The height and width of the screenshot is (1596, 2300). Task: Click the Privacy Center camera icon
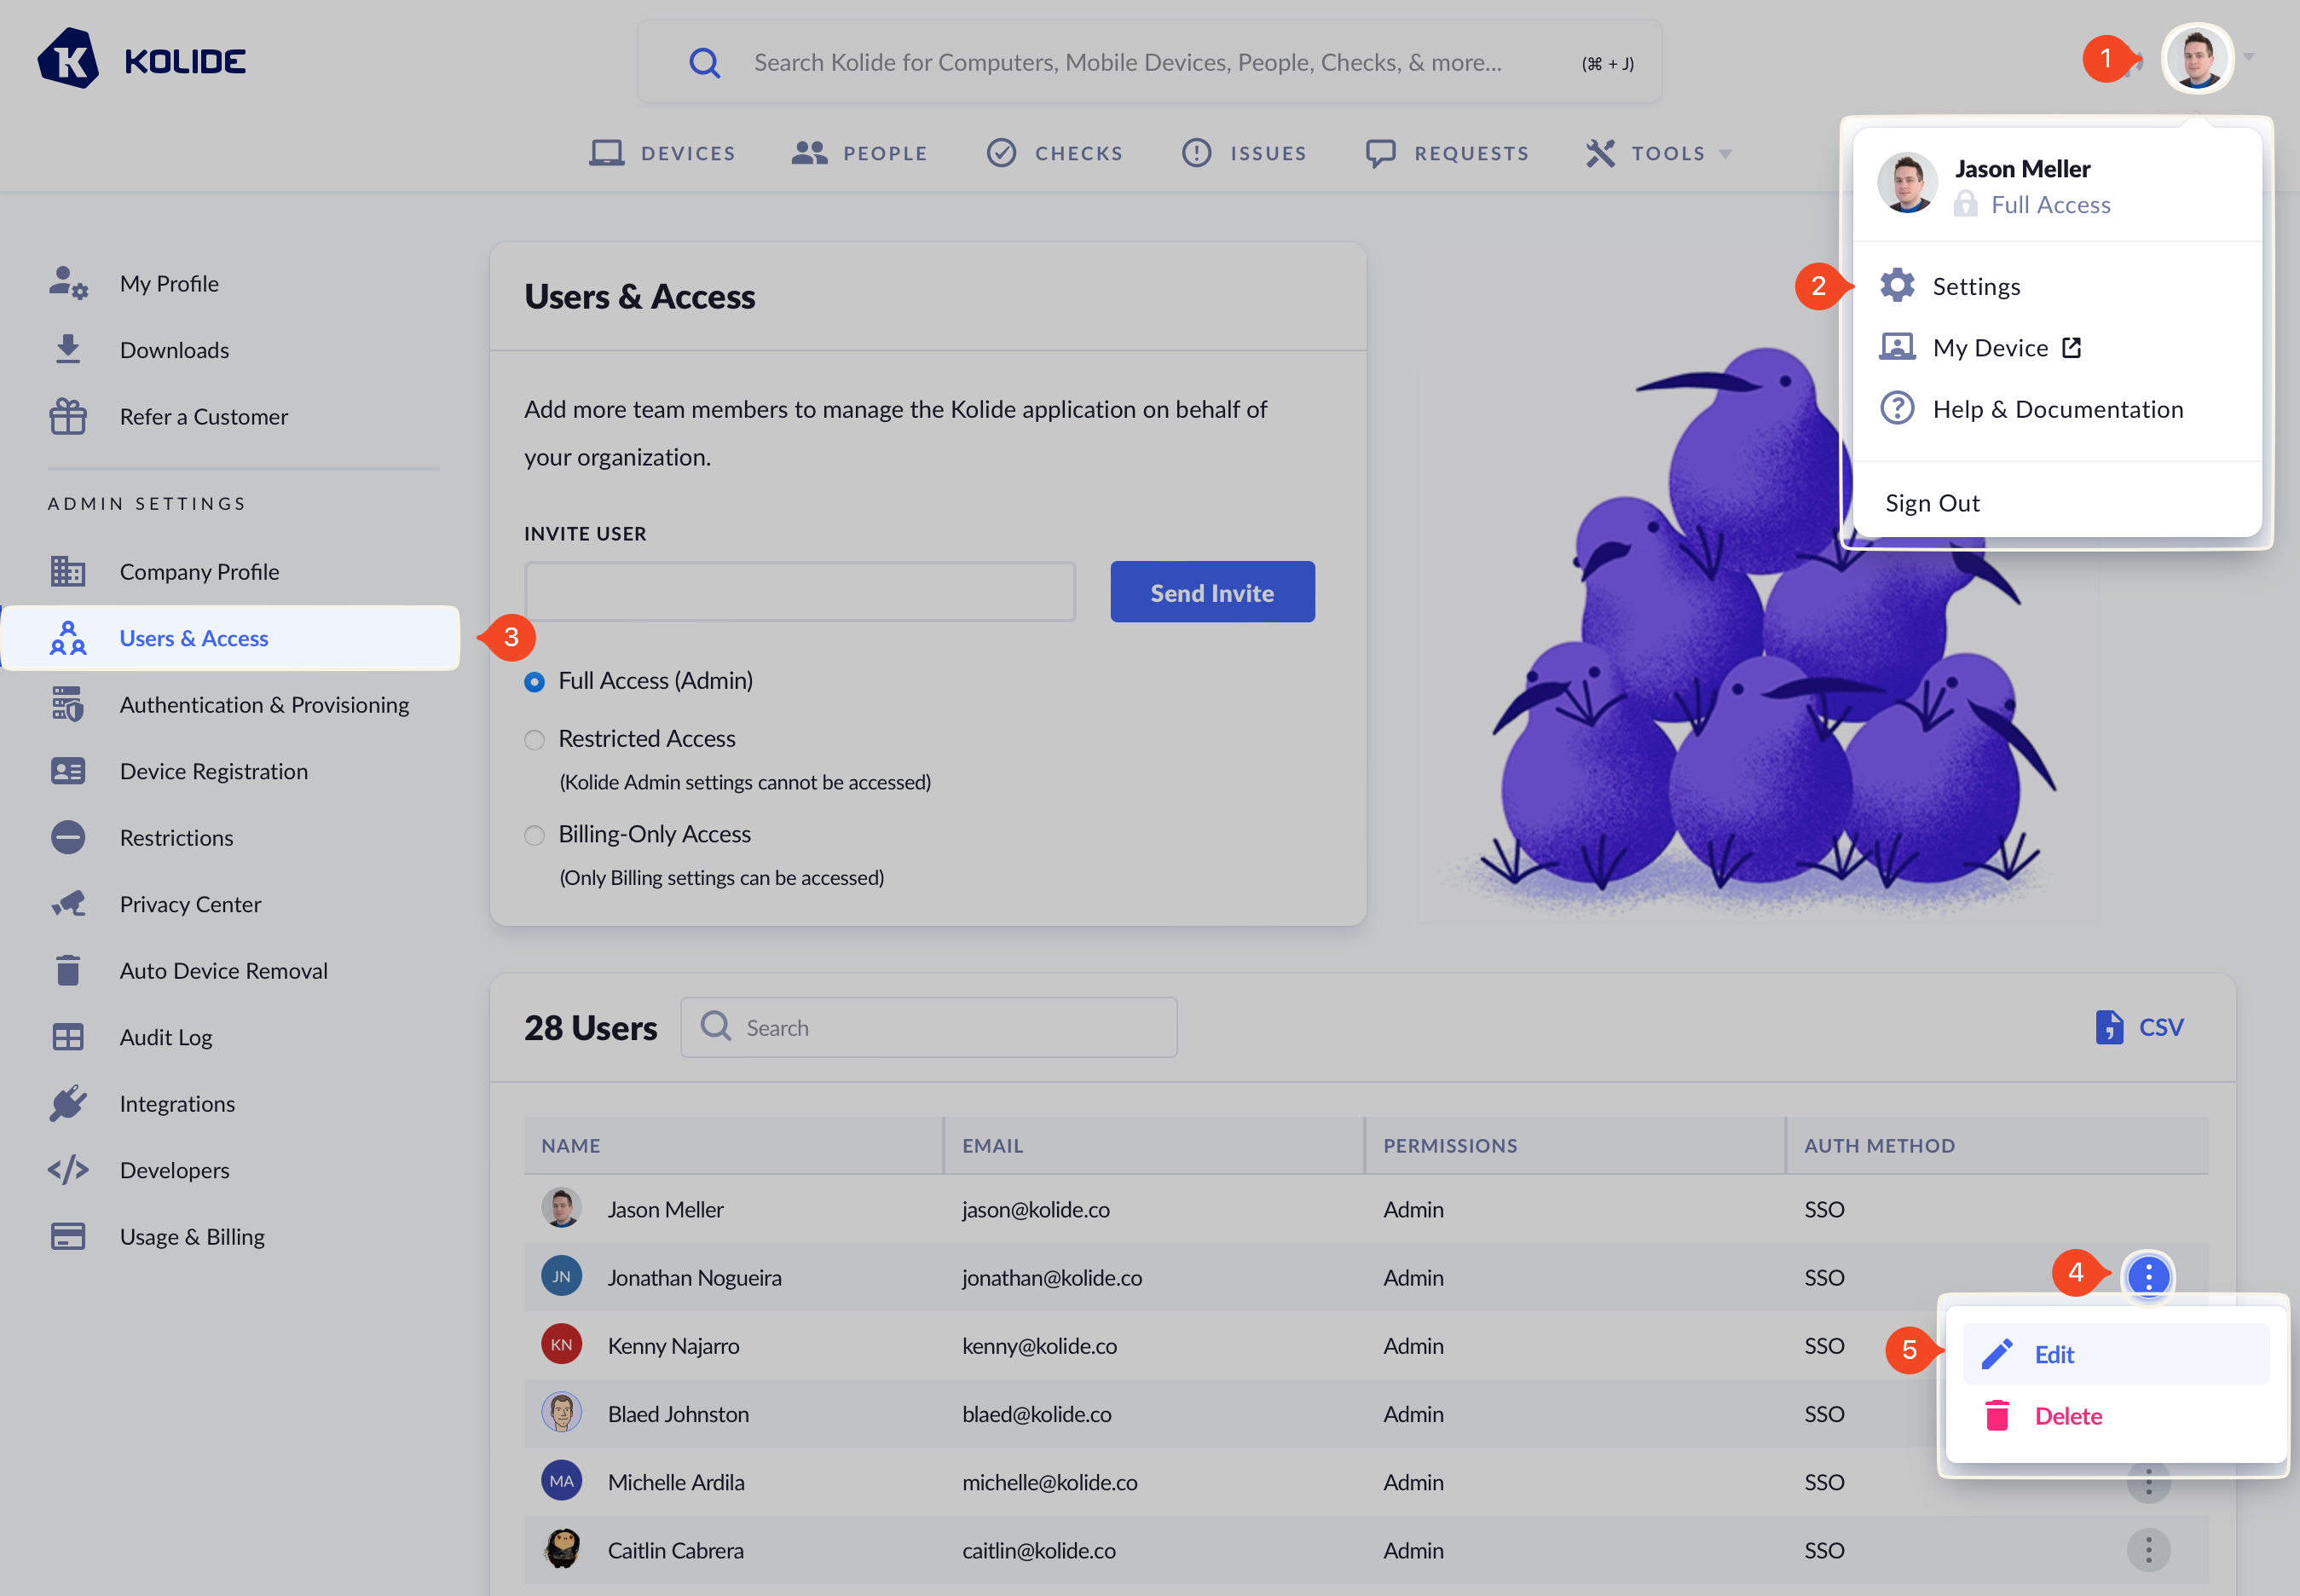tap(68, 904)
